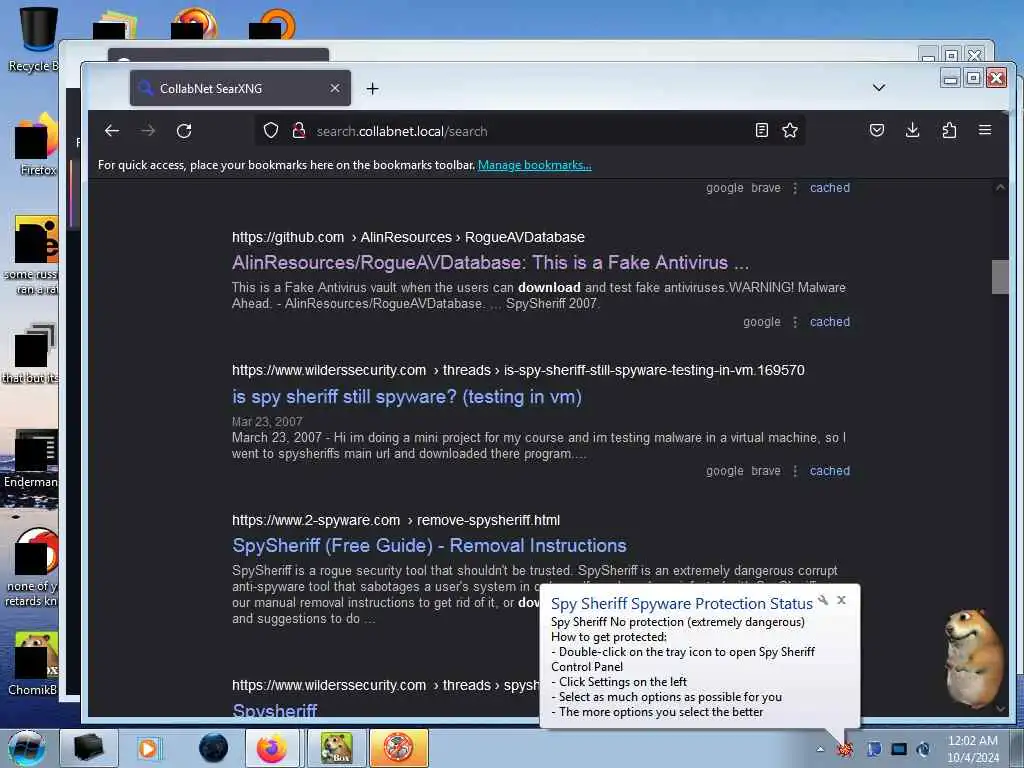Open cached link for the GitHub result
Viewport: 1024px width, 768px height.
pyautogui.click(x=829, y=322)
